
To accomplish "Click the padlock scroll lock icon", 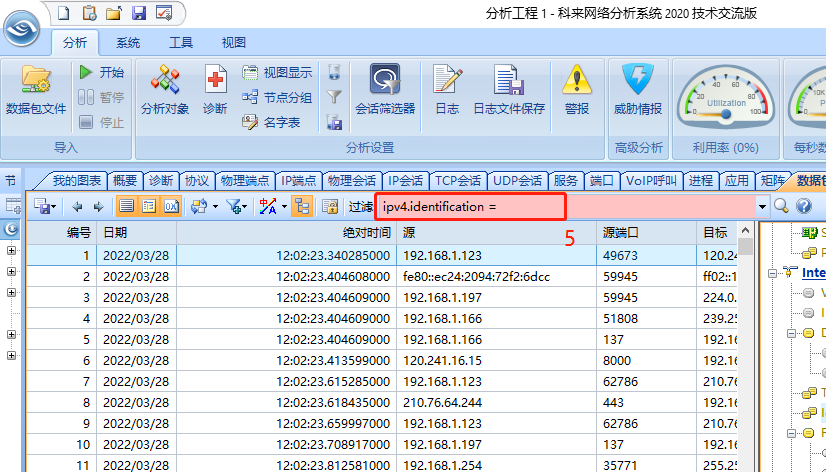I will pos(330,206).
